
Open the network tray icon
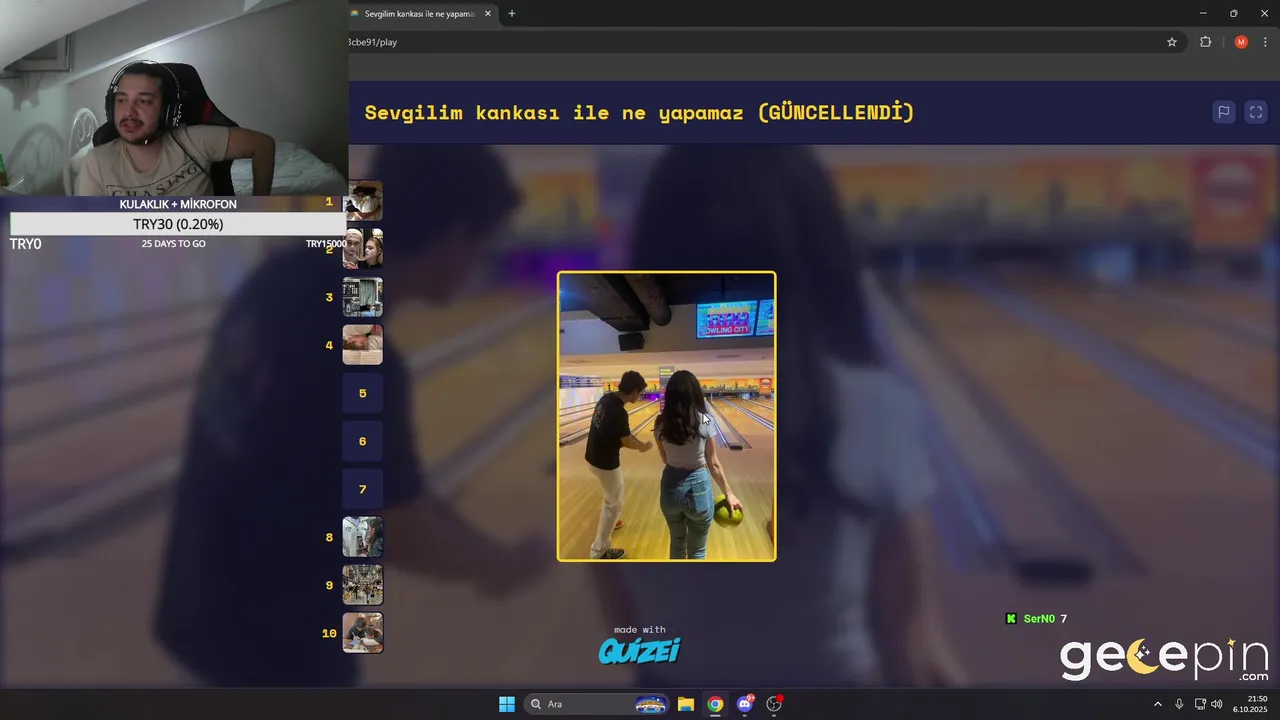pyautogui.click(x=1200, y=704)
